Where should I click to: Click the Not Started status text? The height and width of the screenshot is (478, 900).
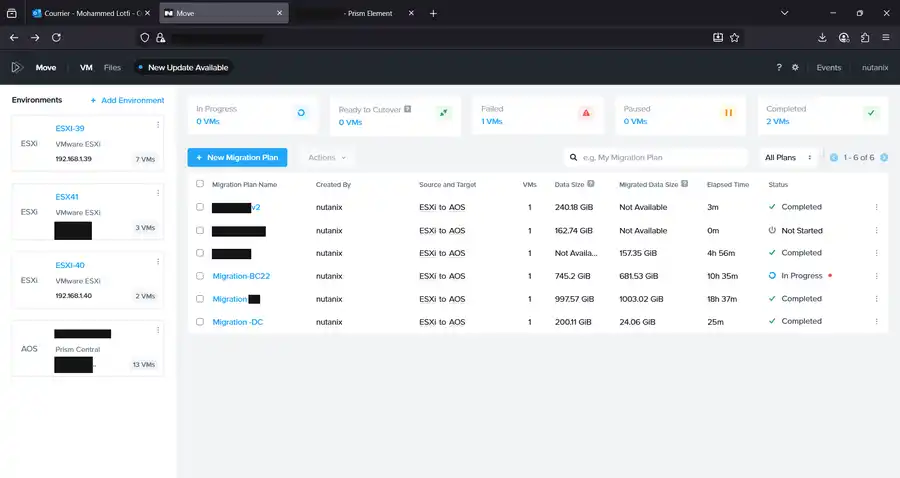(x=801, y=231)
